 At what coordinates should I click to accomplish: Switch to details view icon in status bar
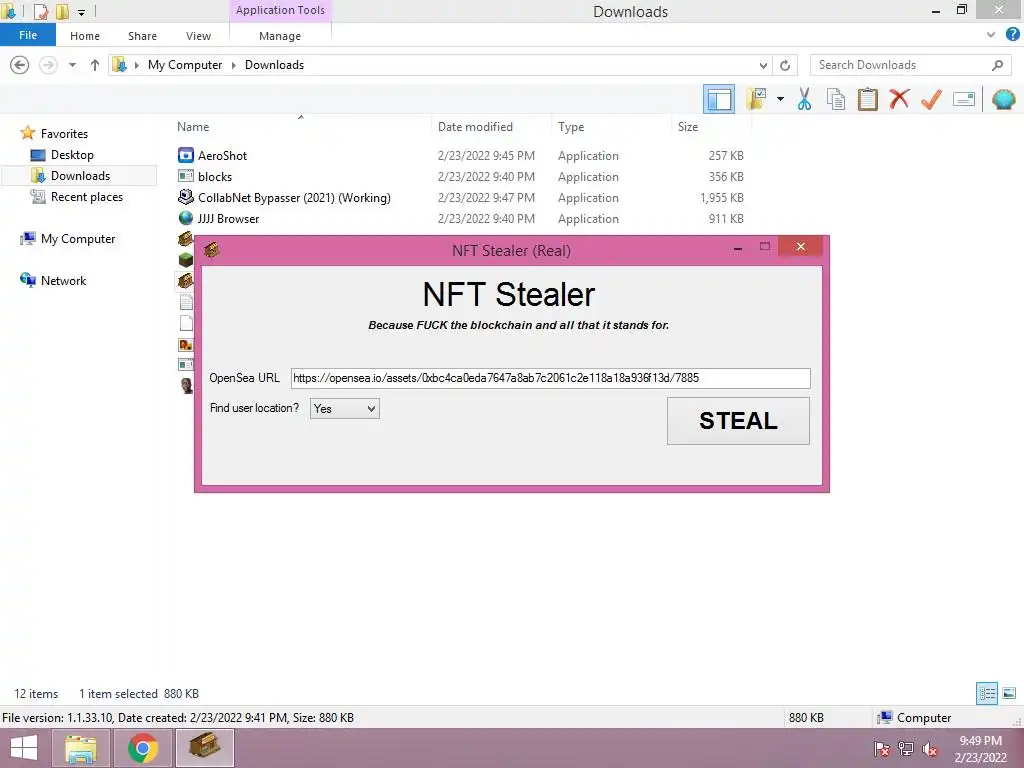pyautogui.click(x=987, y=693)
